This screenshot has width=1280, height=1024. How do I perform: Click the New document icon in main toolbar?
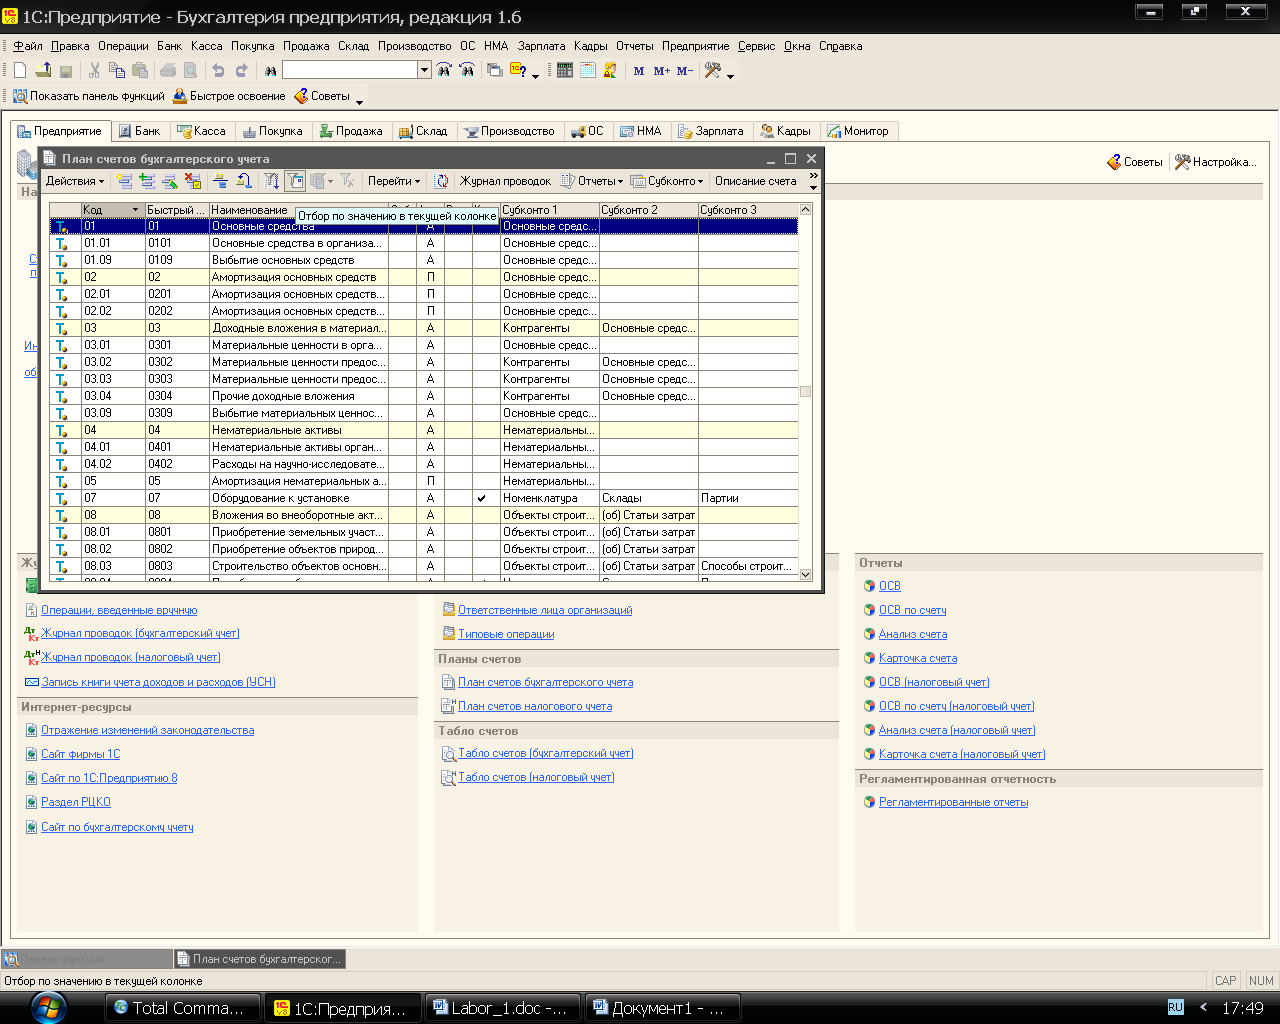tap(19, 70)
